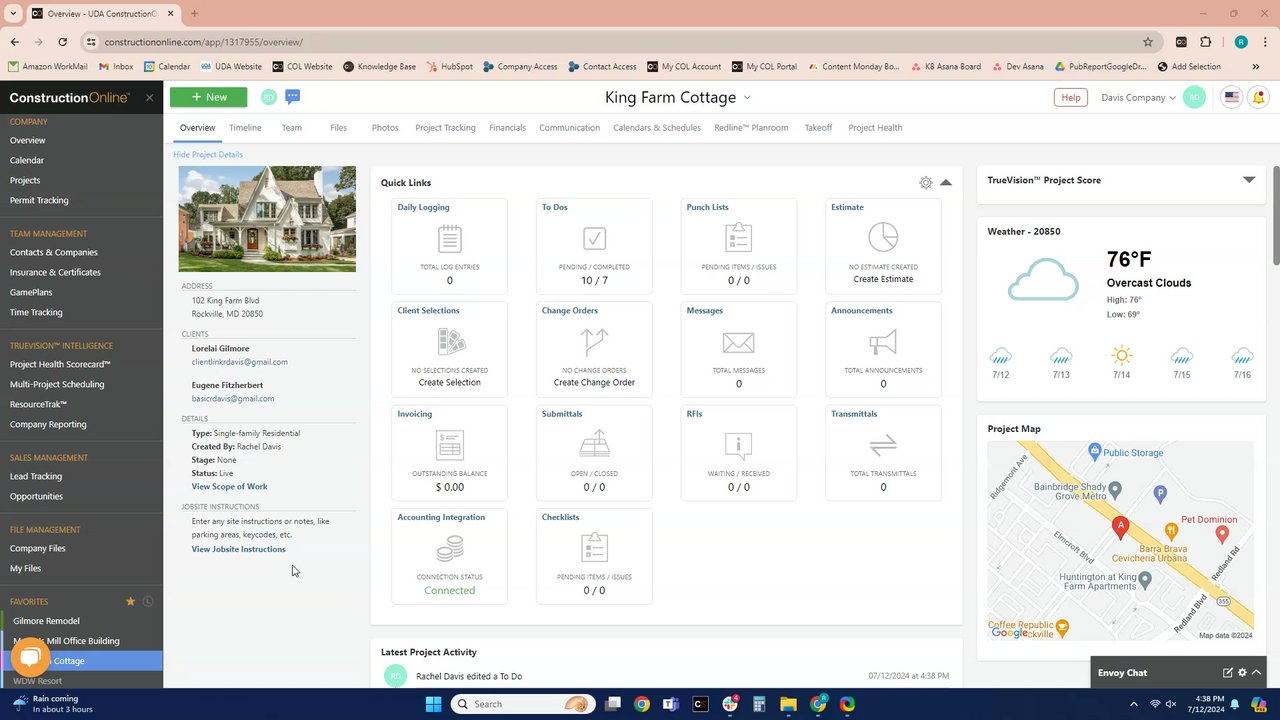Screen dimensions: 1280x720
Task: Open the Client Selections icon
Action: [x=451, y=342]
